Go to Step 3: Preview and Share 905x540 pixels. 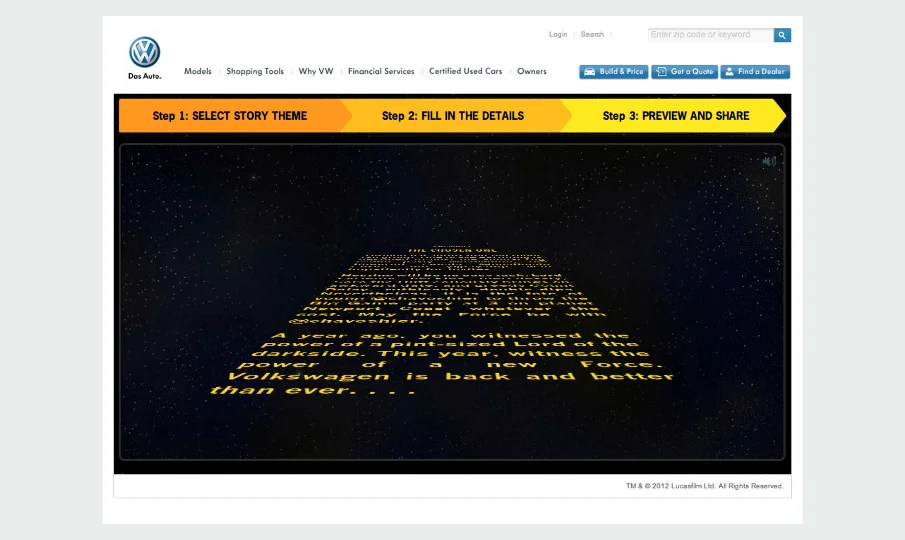pyautogui.click(x=676, y=115)
